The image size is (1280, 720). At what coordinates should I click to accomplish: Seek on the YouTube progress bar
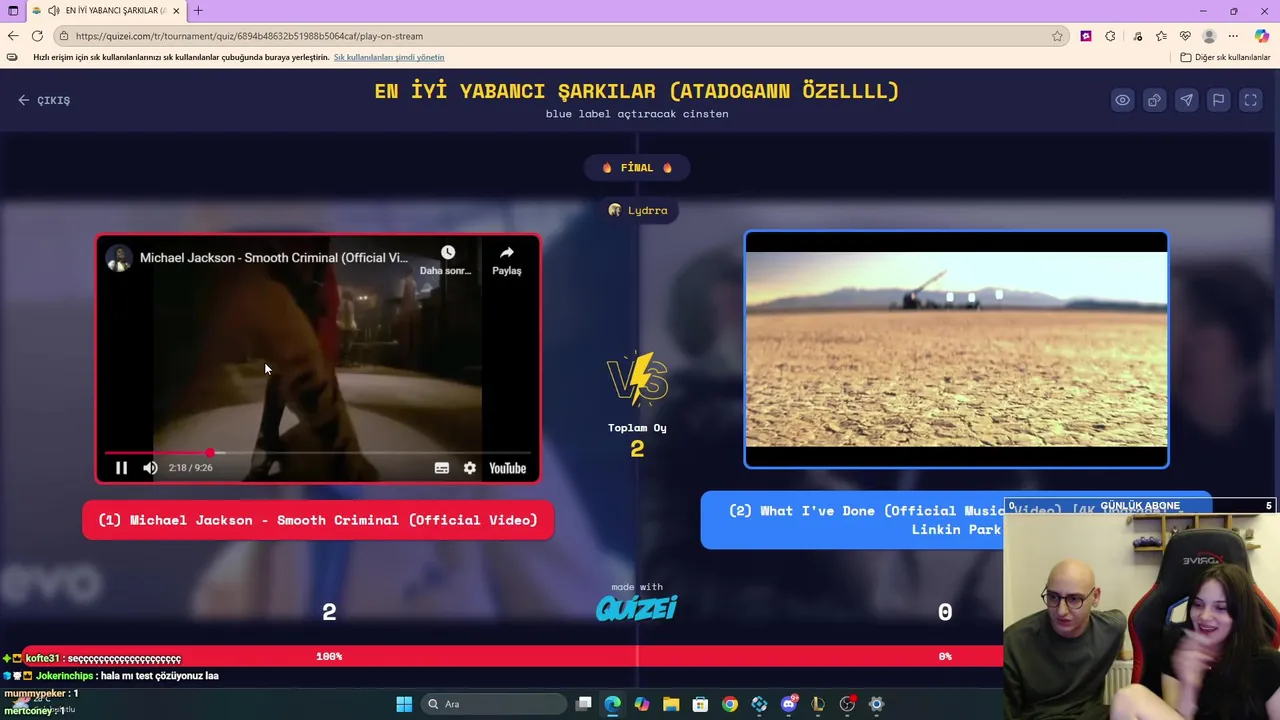318,453
